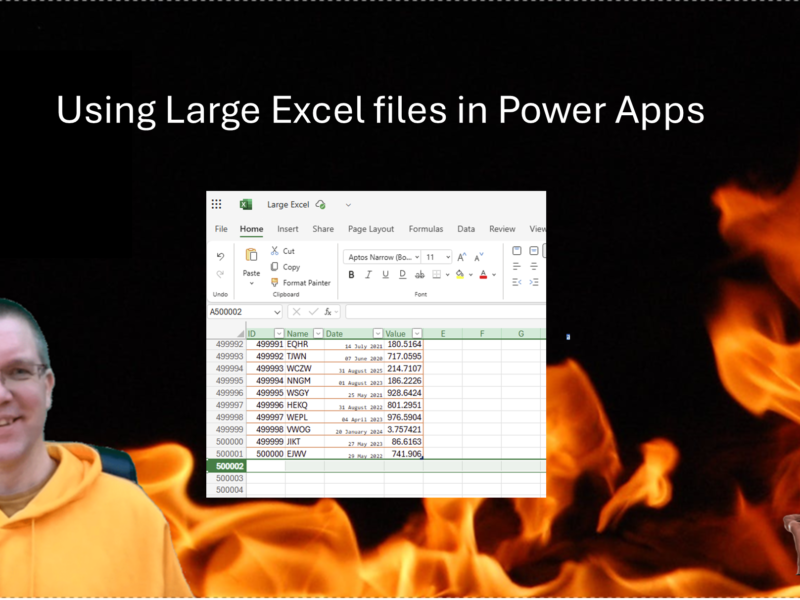Image resolution: width=800 pixels, height=600 pixels.
Task: Apply cell borders
Action: 437,275
